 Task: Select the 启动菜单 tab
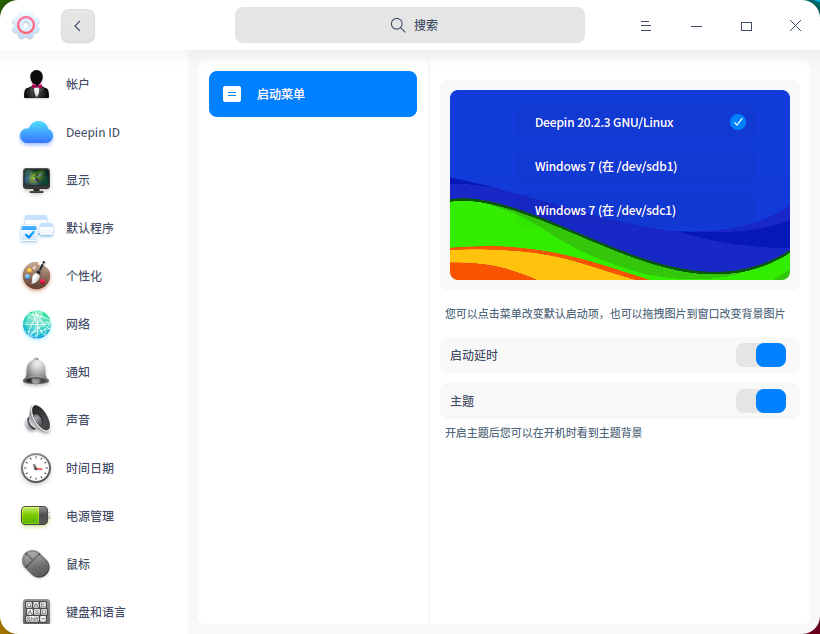313,94
